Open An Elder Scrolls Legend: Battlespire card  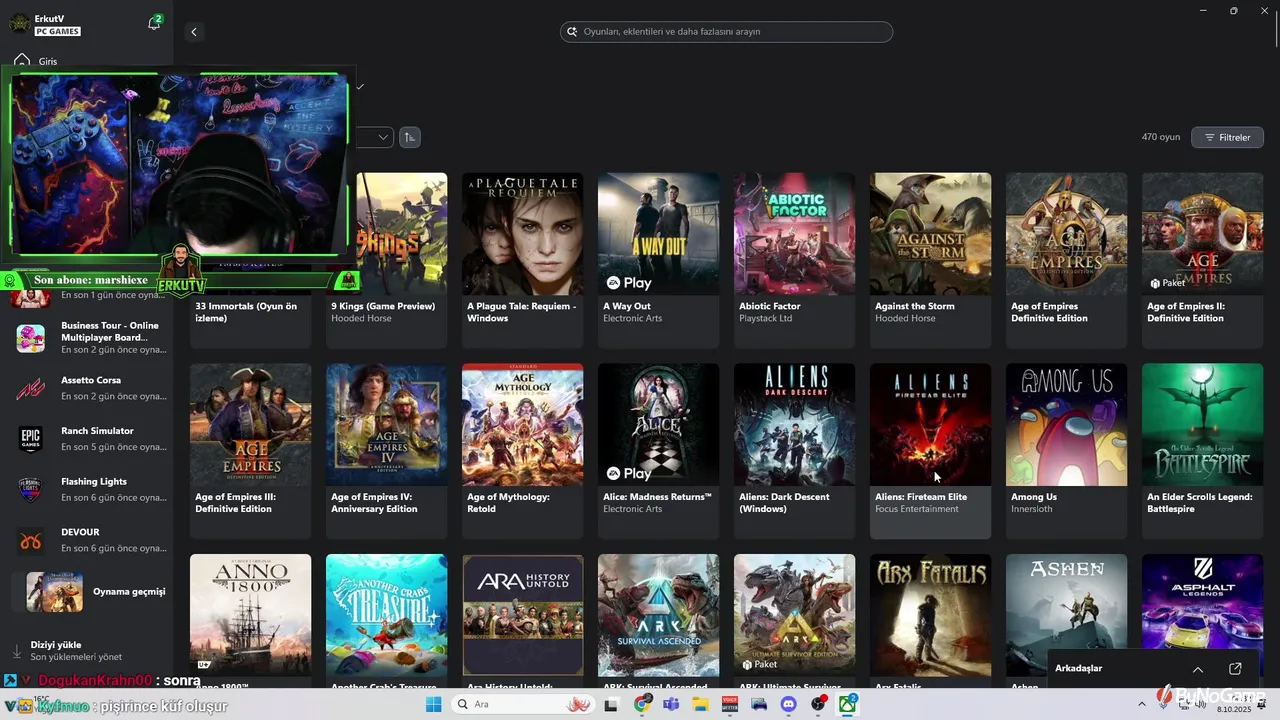pos(1203,451)
